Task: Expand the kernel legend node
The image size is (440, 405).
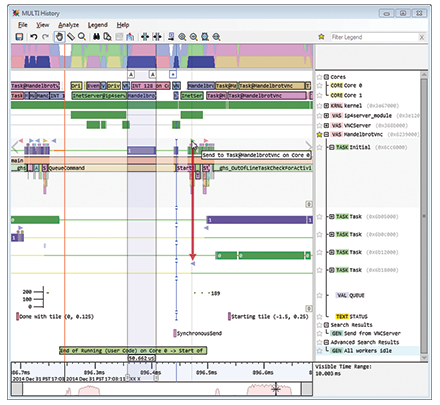Action: [x=327, y=106]
